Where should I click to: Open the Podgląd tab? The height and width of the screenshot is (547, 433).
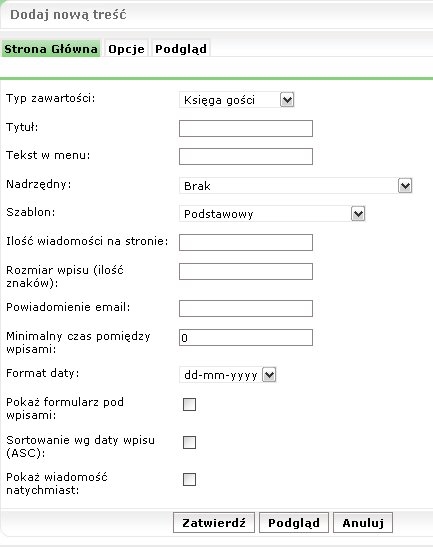click(x=181, y=49)
